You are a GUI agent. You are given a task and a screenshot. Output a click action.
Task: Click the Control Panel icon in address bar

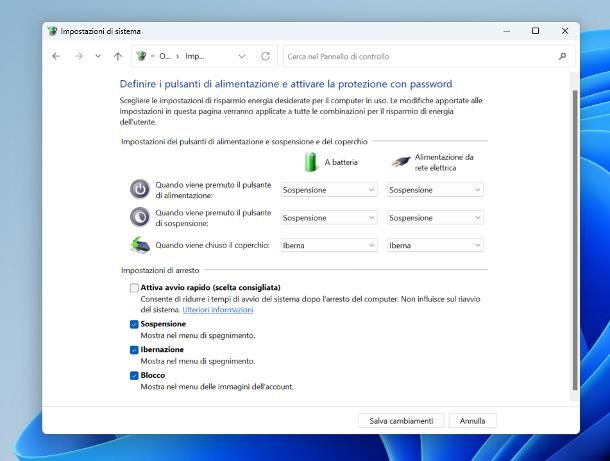(x=141, y=56)
